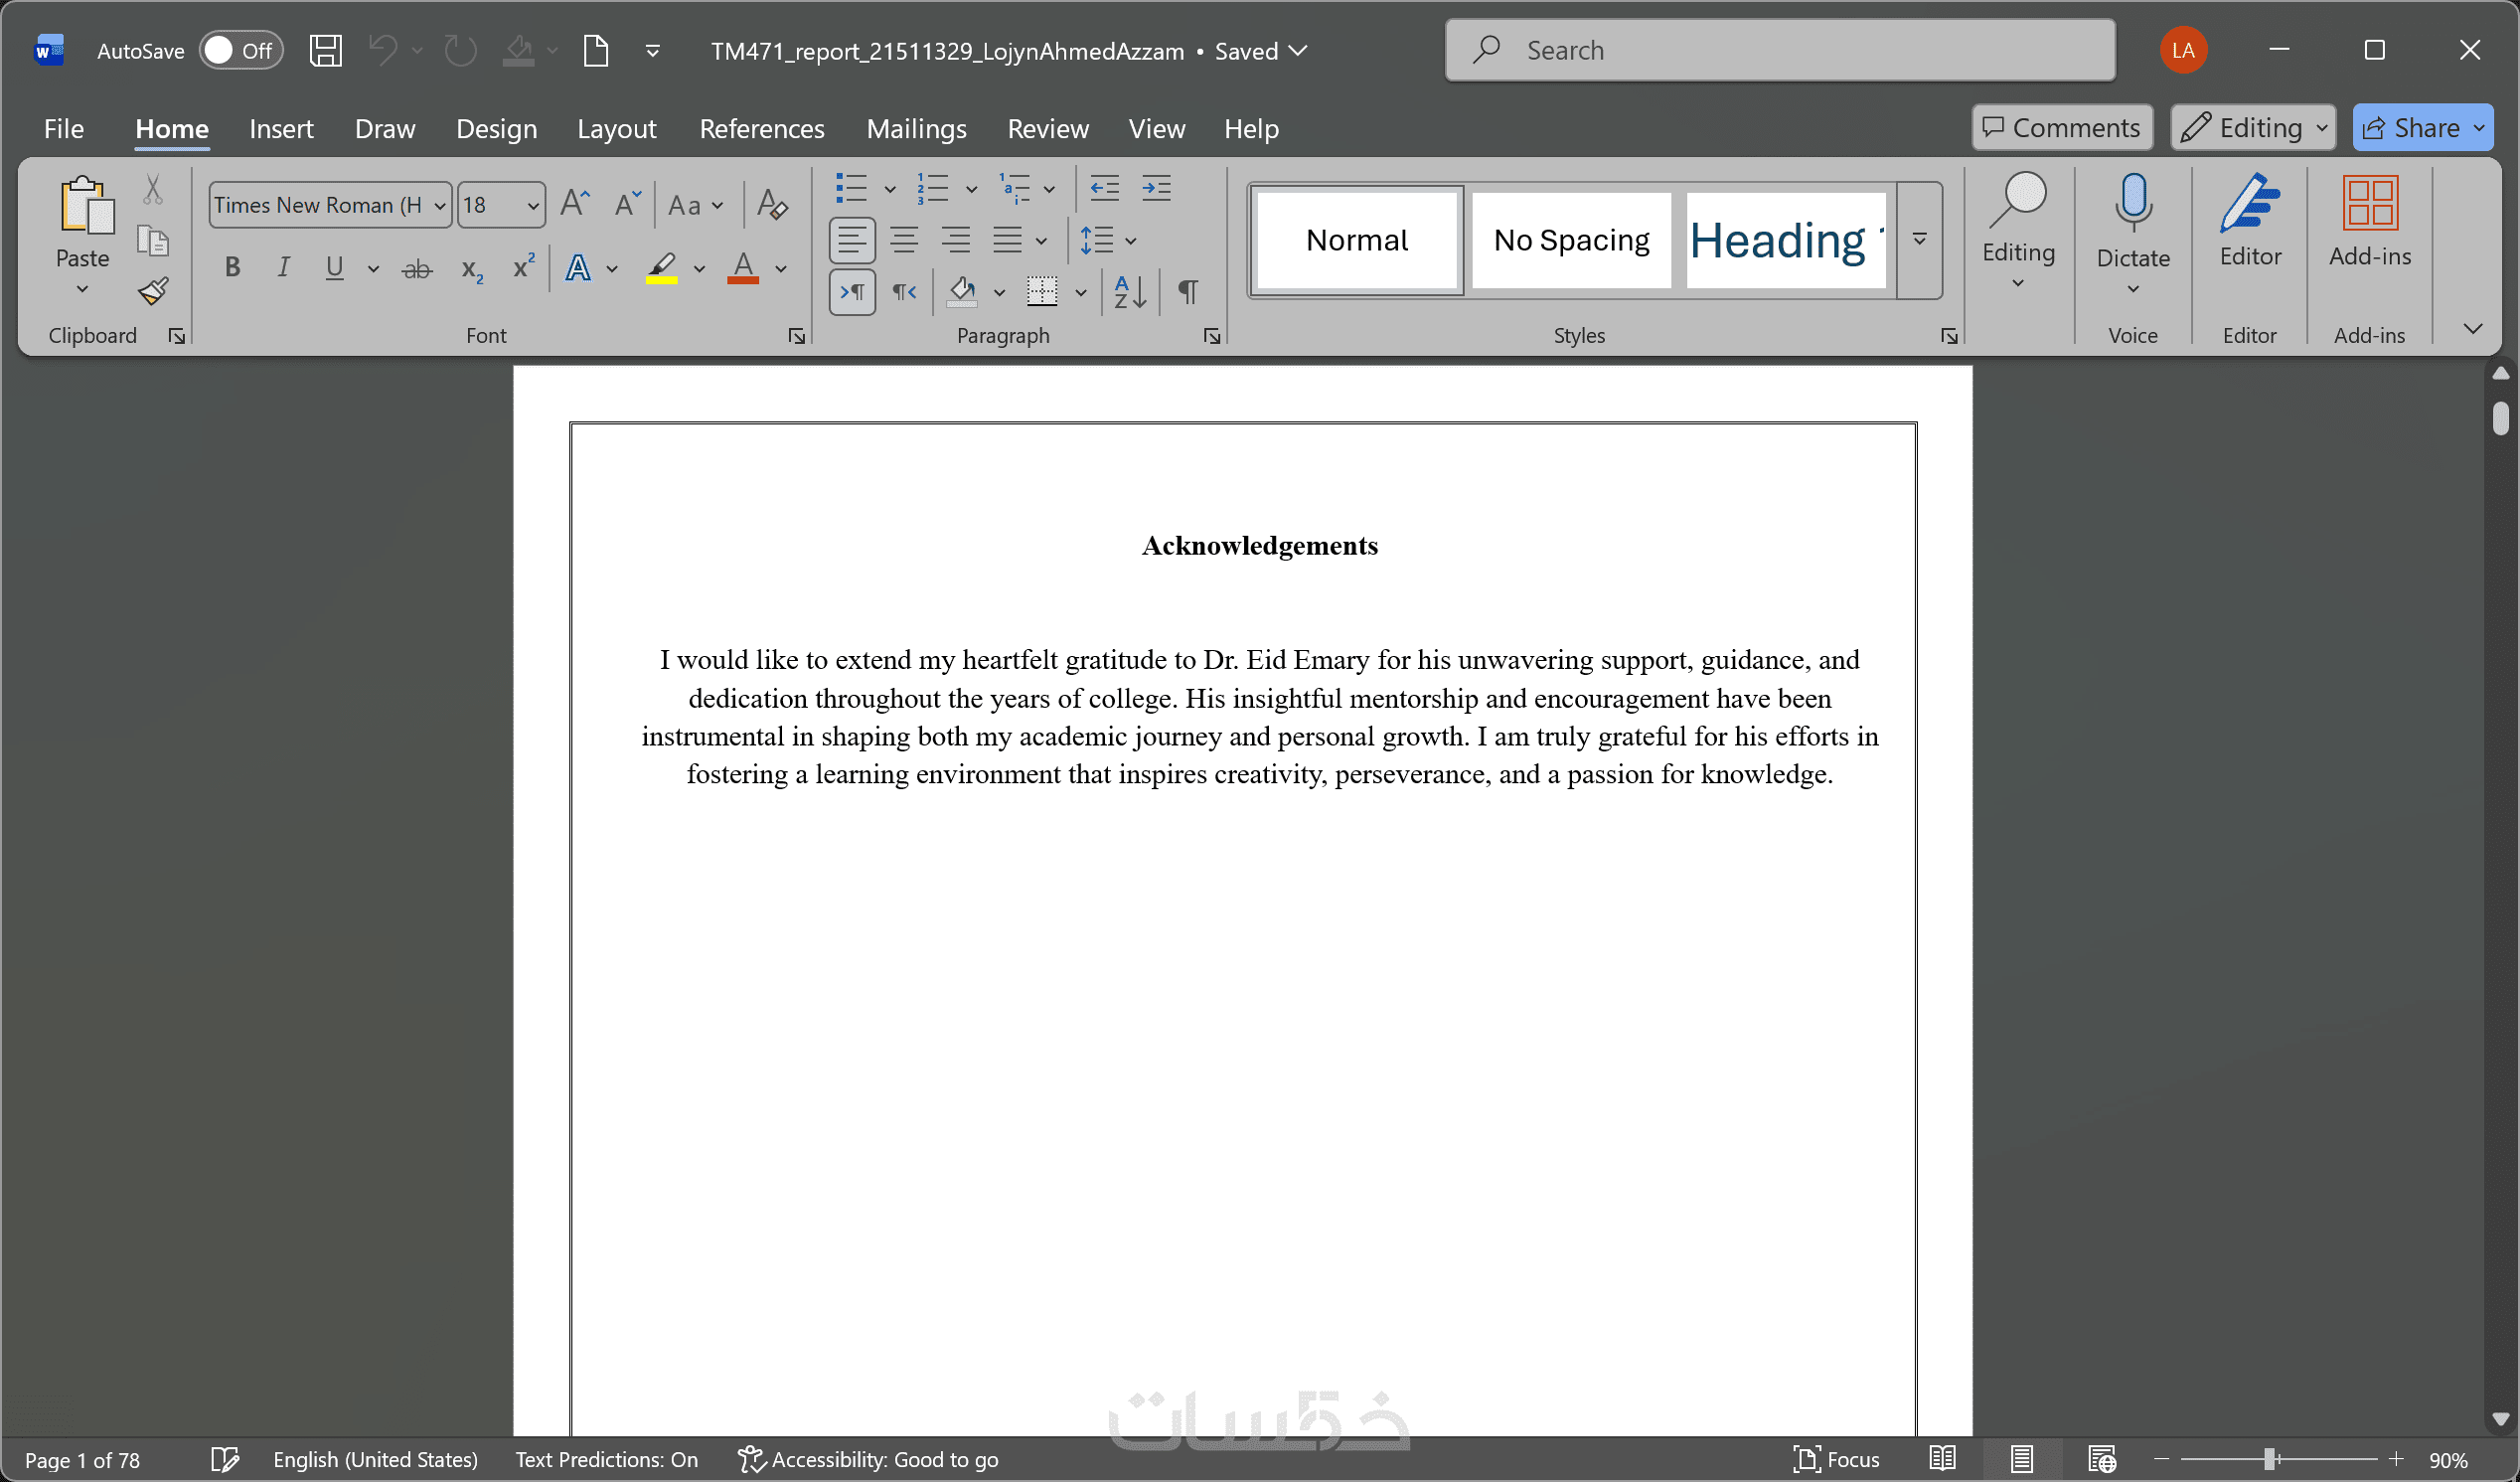This screenshot has height=1482, width=2520.
Task: Center align the paragraph text
Action: (x=904, y=240)
